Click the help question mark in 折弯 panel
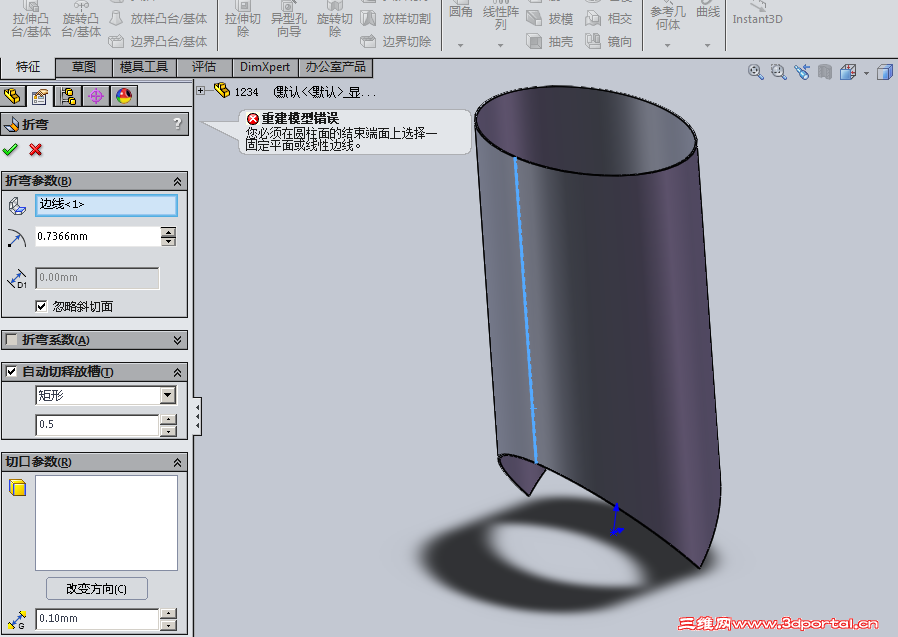This screenshot has height=637, width=898. [178, 124]
